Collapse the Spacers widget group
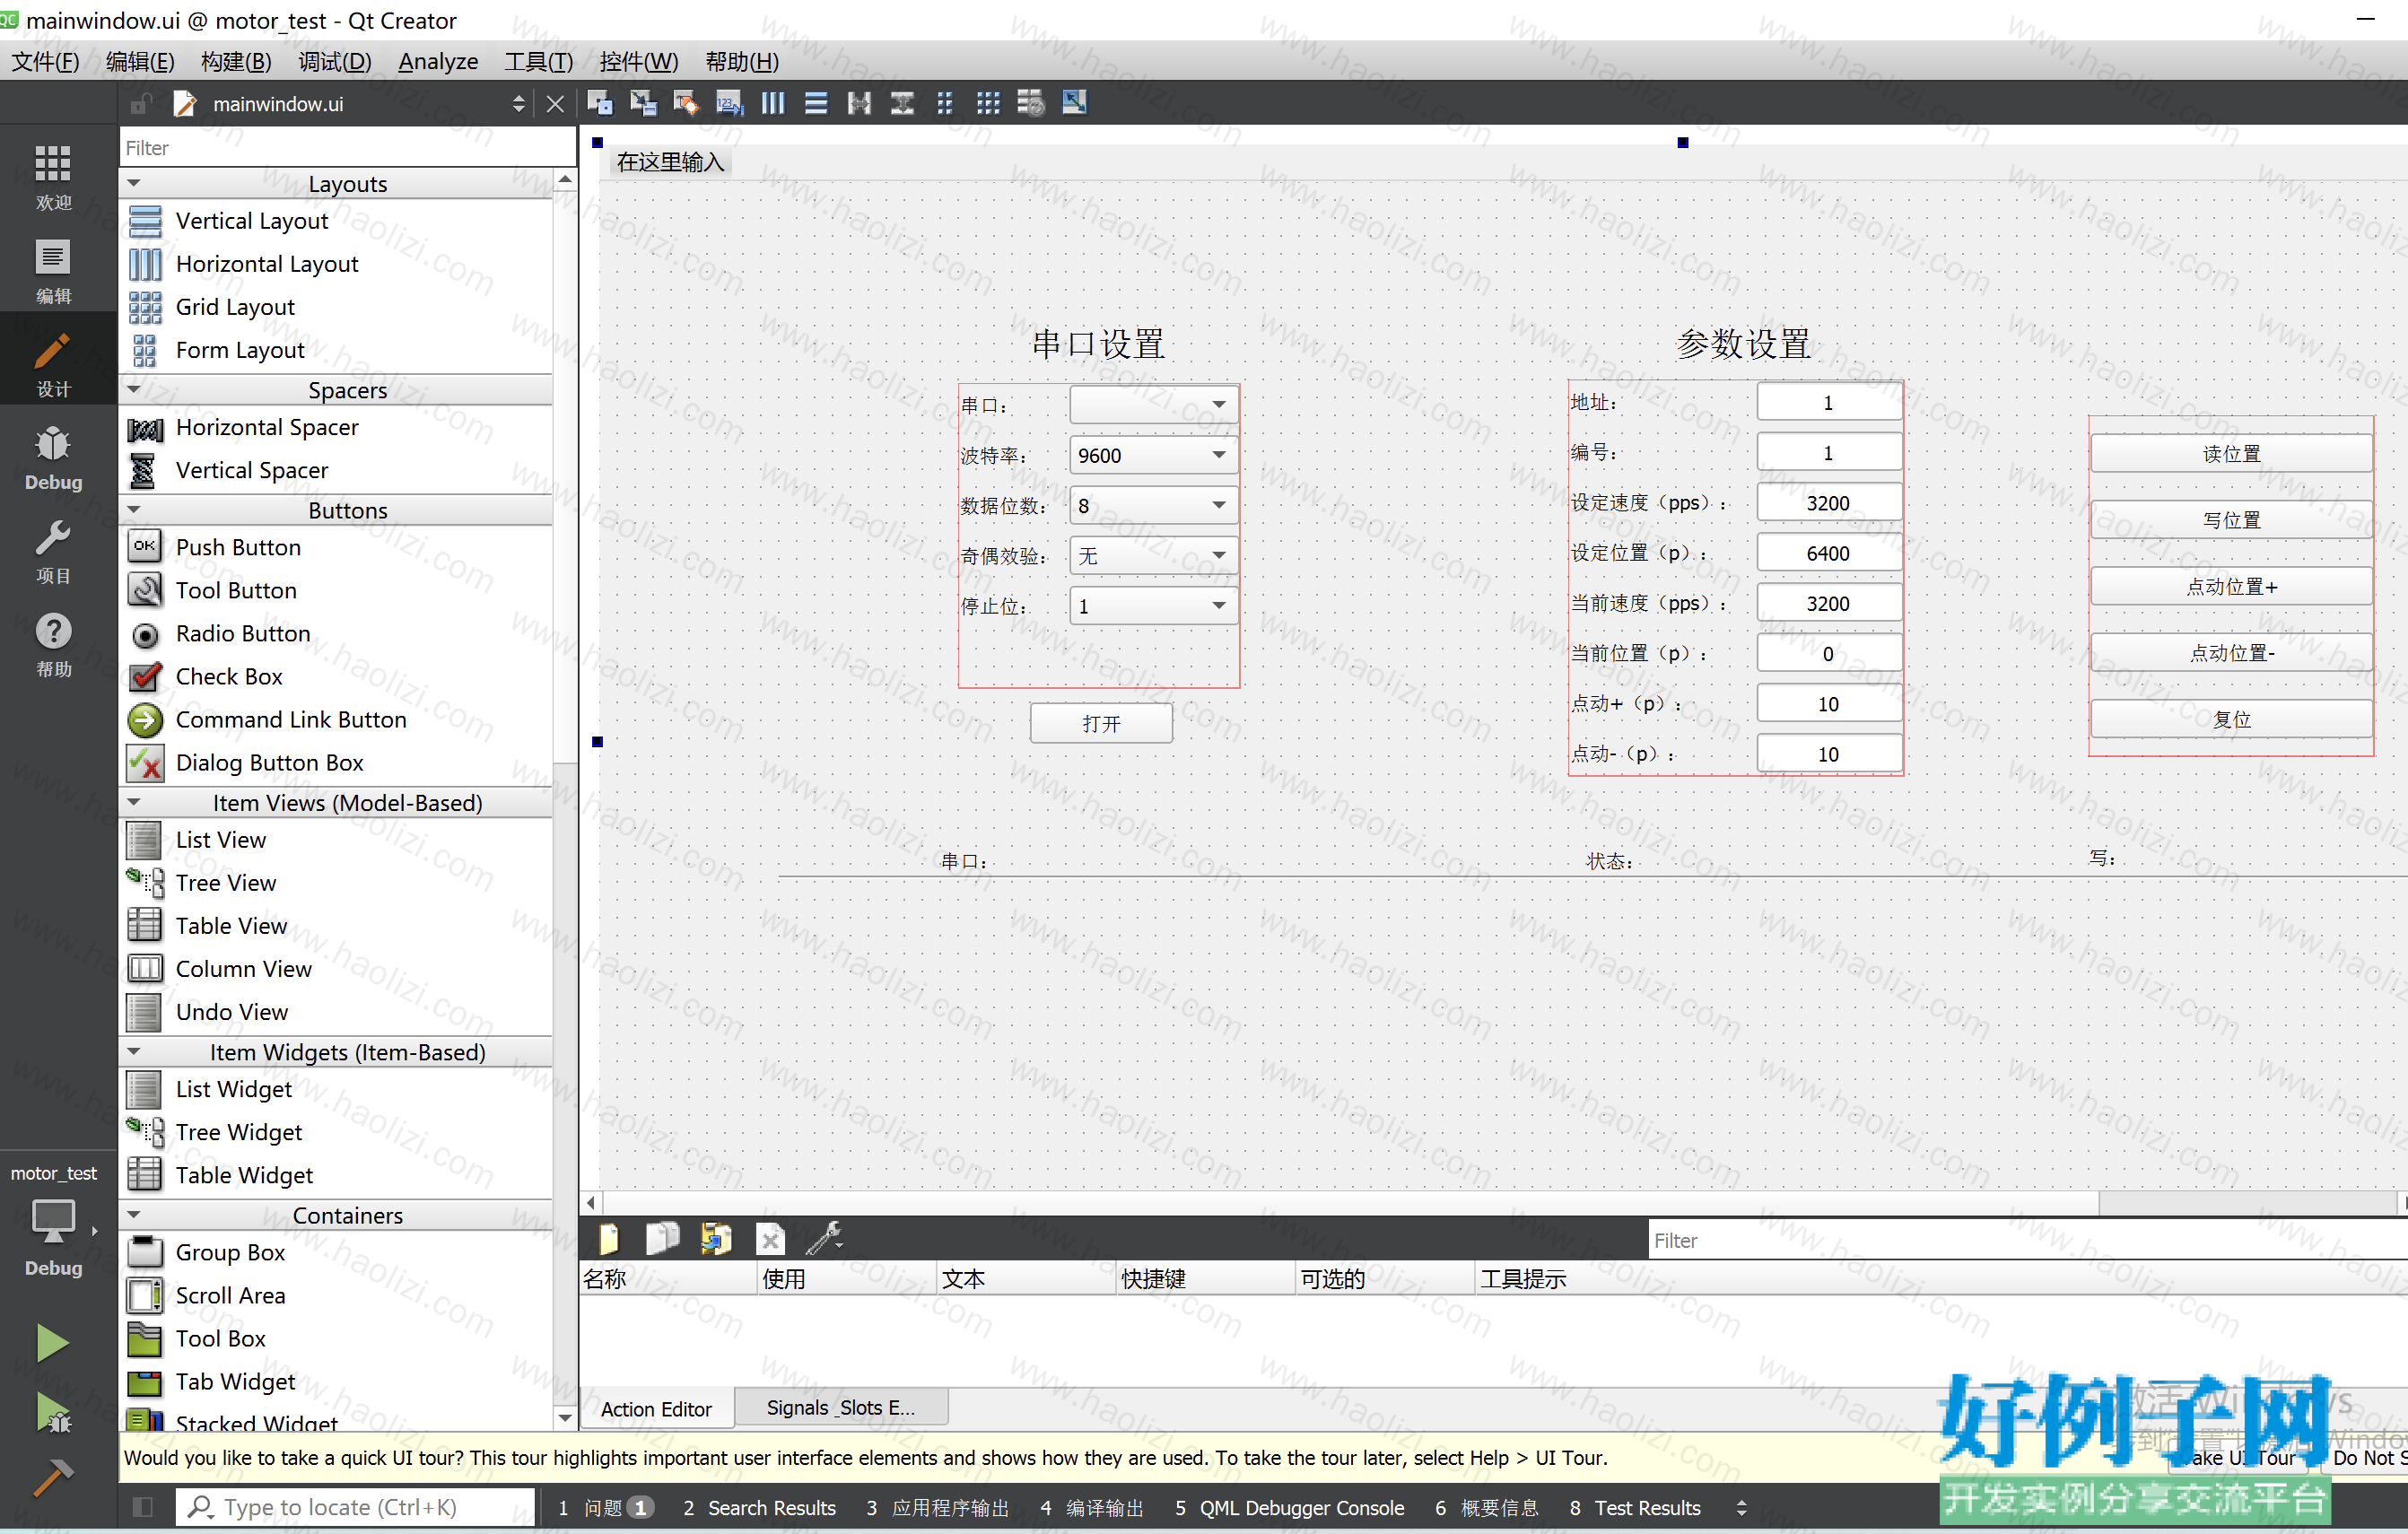 [x=134, y=389]
